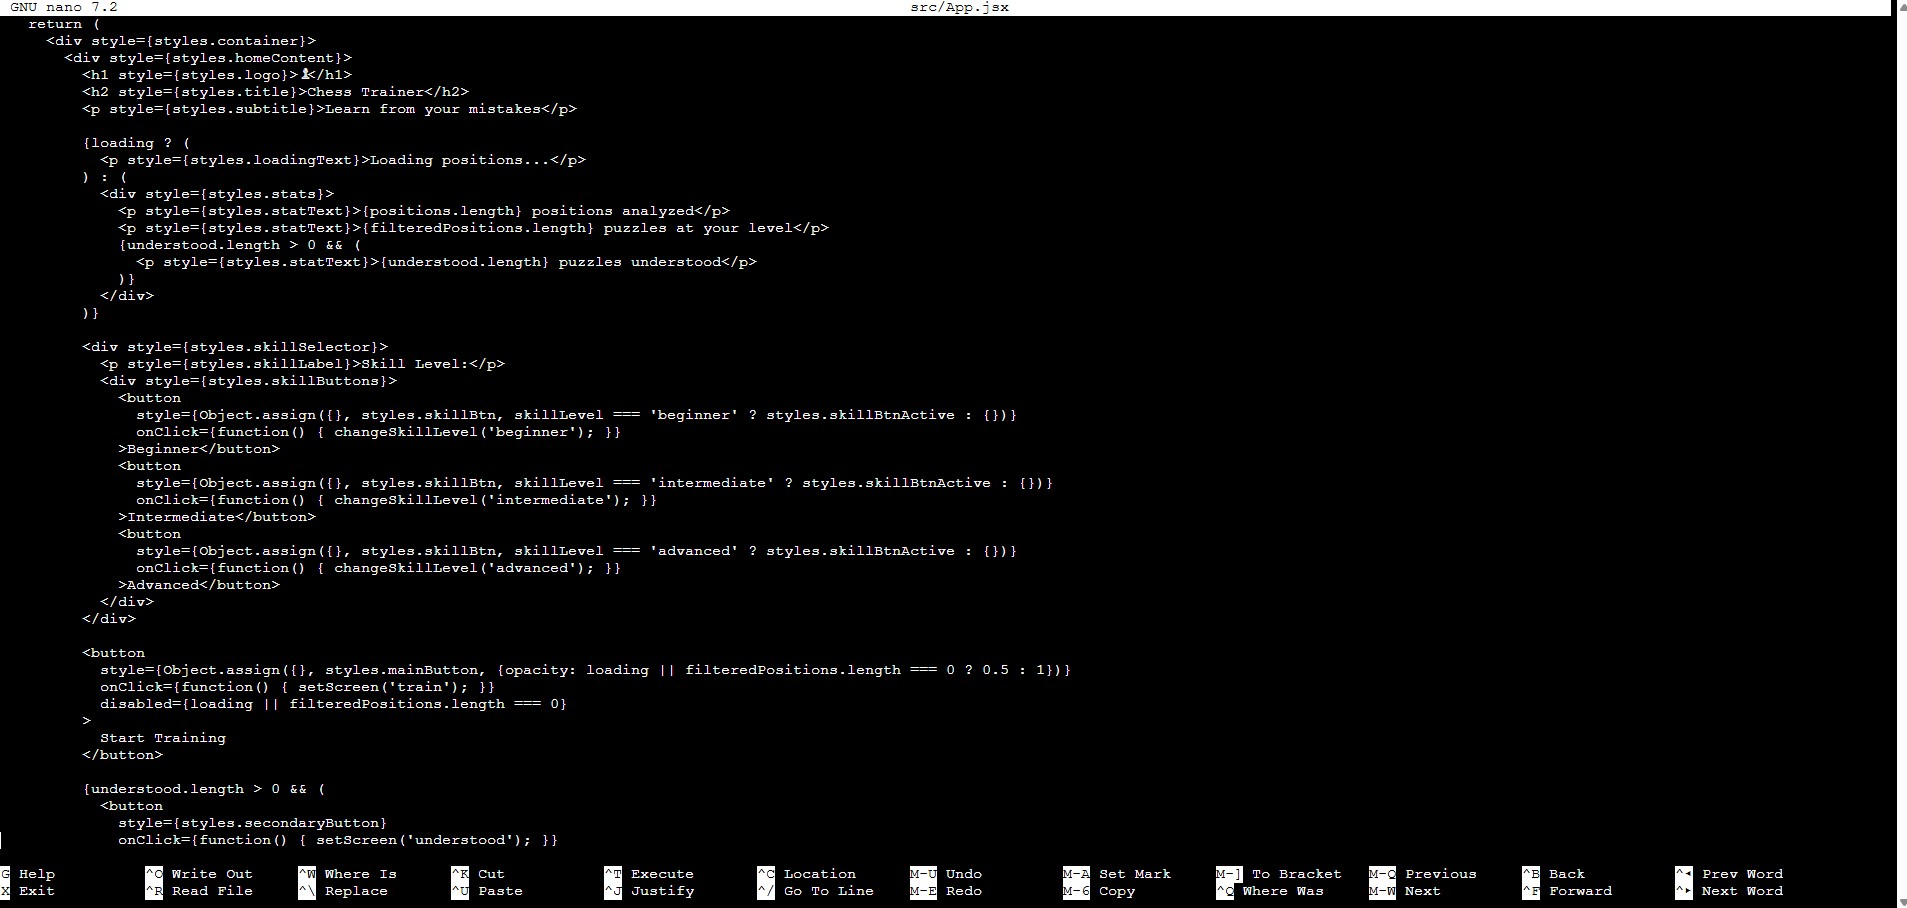Select the Copy shortcut

1115,891
